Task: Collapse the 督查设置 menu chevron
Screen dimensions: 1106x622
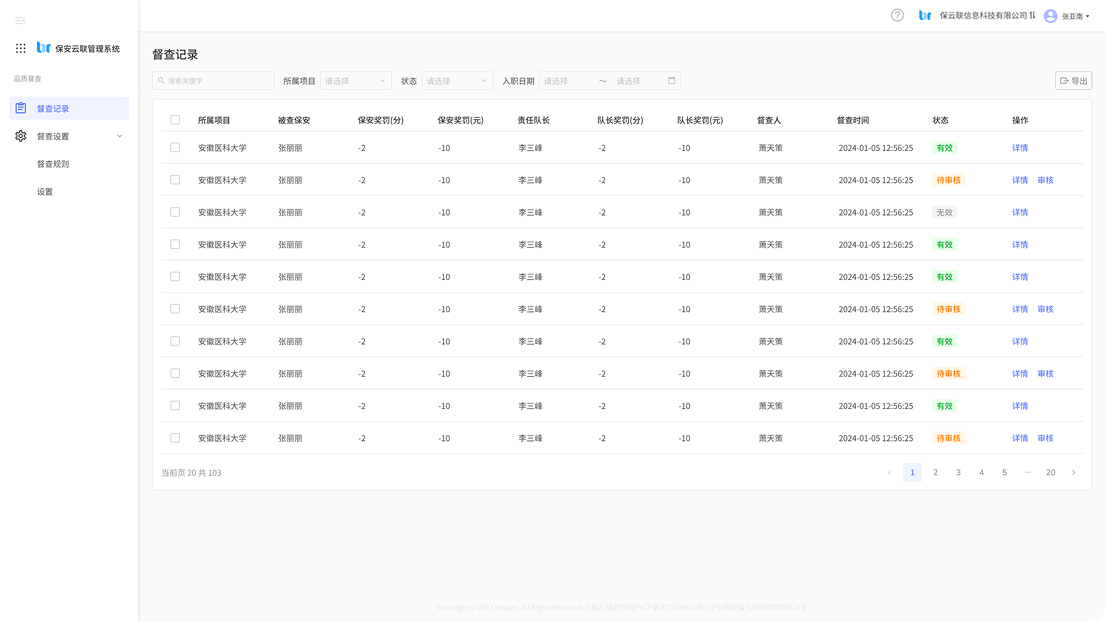Action: point(120,136)
